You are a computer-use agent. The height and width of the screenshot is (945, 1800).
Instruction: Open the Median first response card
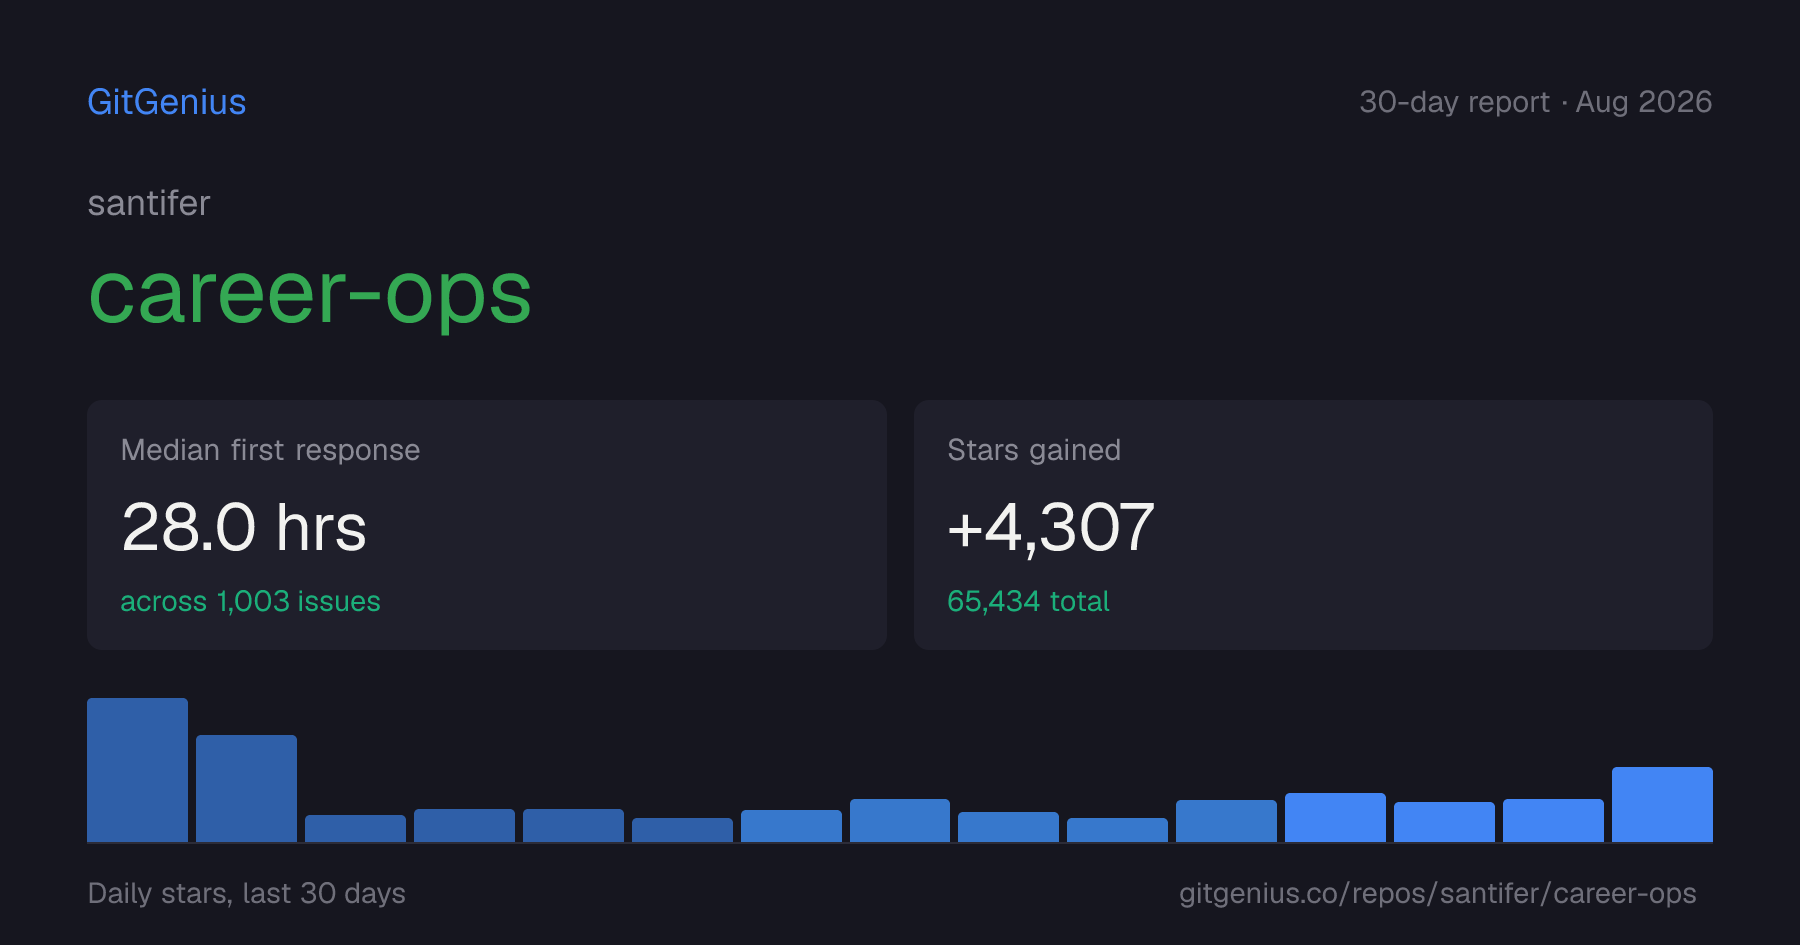(487, 525)
